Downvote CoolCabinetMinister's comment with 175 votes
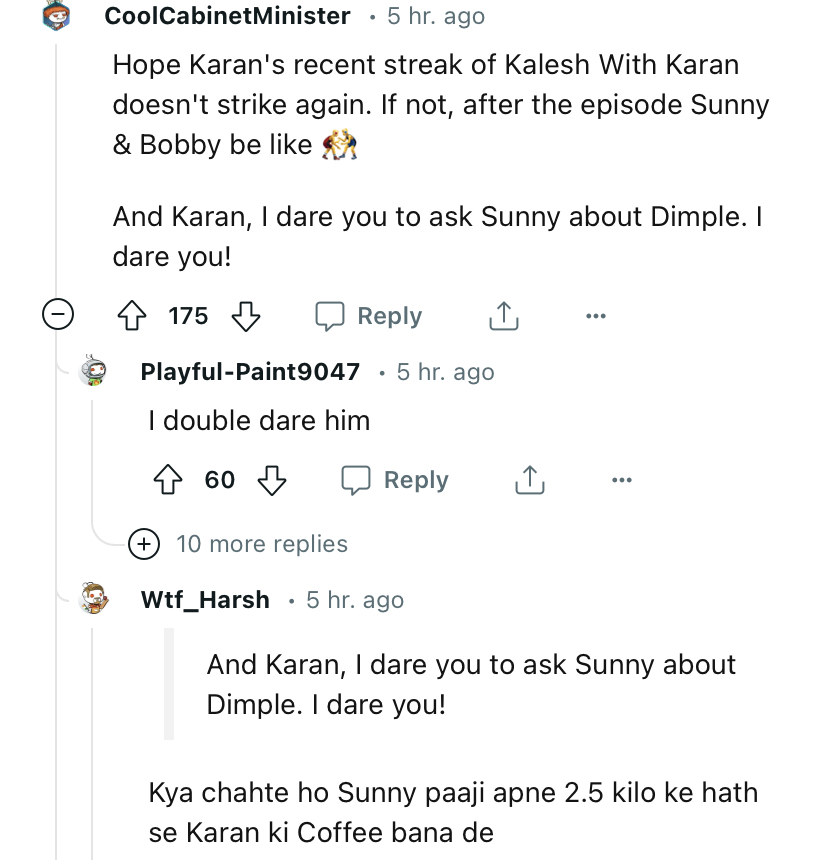Viewport: 824px width, 860px height. tap(246, 317)
